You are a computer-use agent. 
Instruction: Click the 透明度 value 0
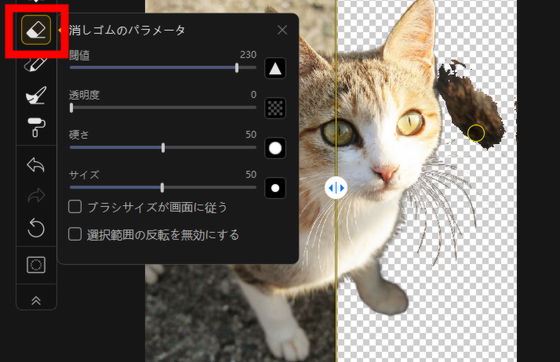(x=253, y=95)
